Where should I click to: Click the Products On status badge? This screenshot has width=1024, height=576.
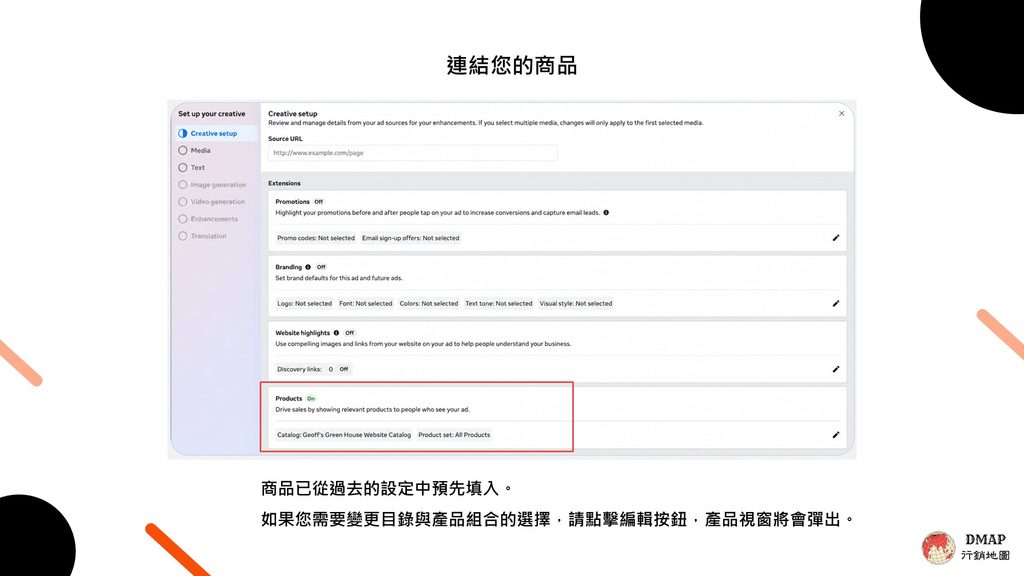click(311, 398)
